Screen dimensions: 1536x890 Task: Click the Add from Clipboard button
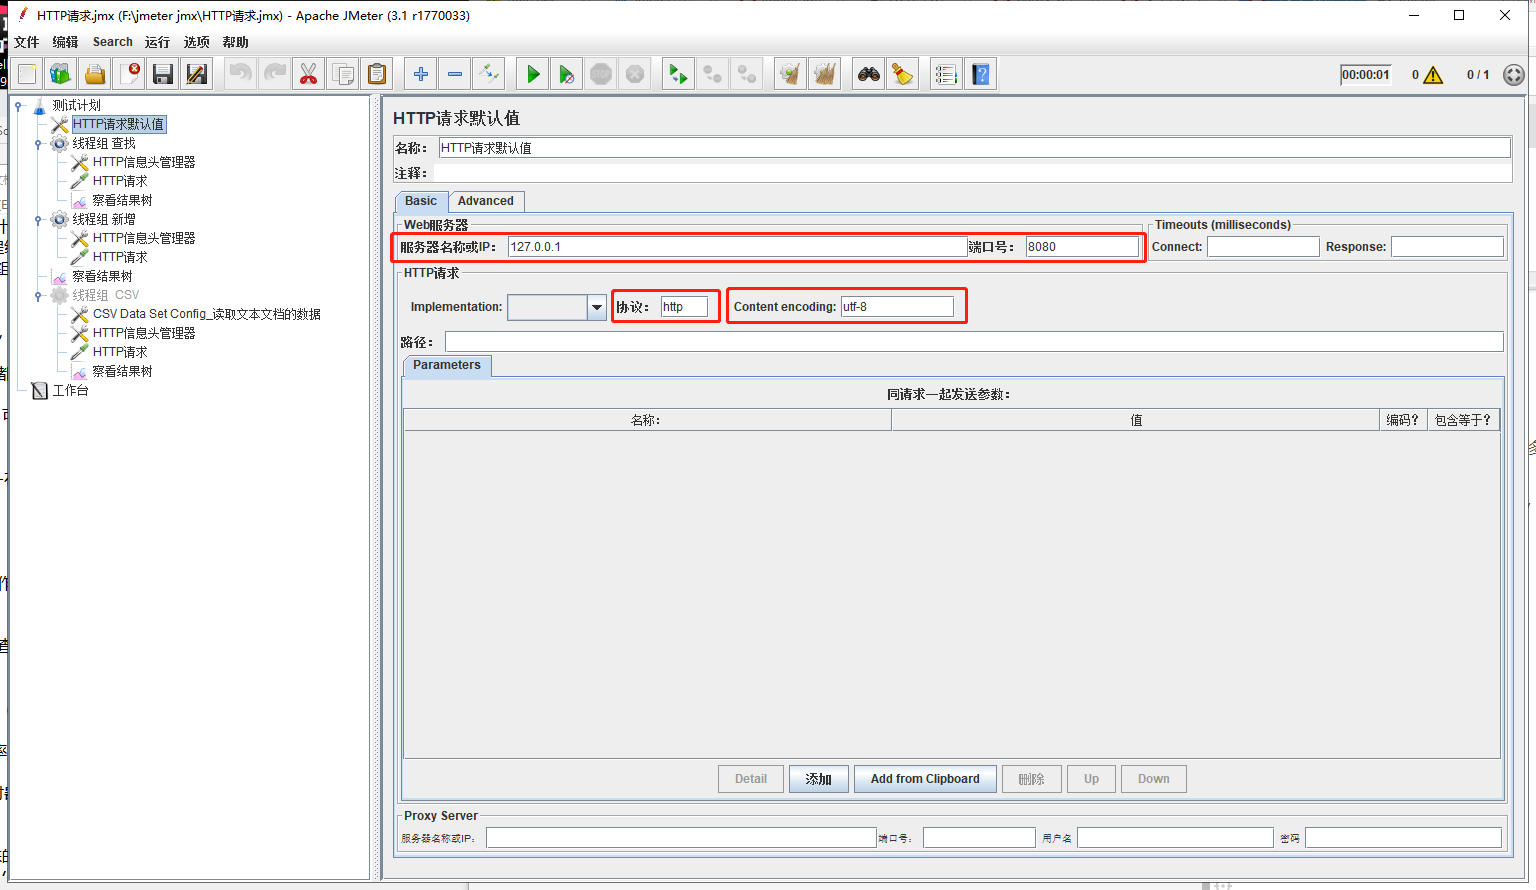click(925, 779)
